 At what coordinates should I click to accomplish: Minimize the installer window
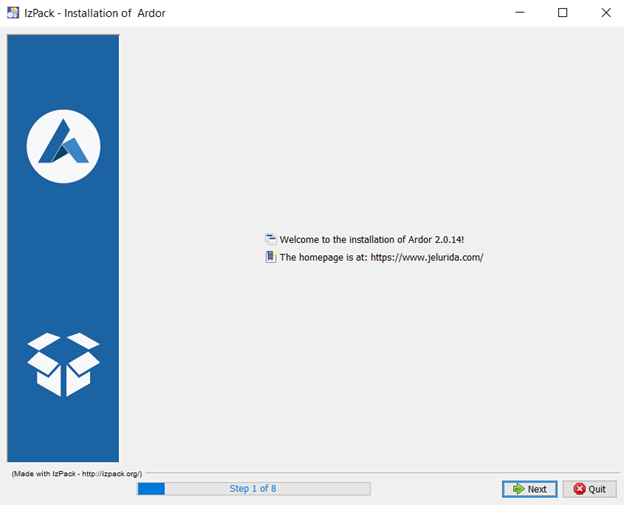tap(521, 13)
